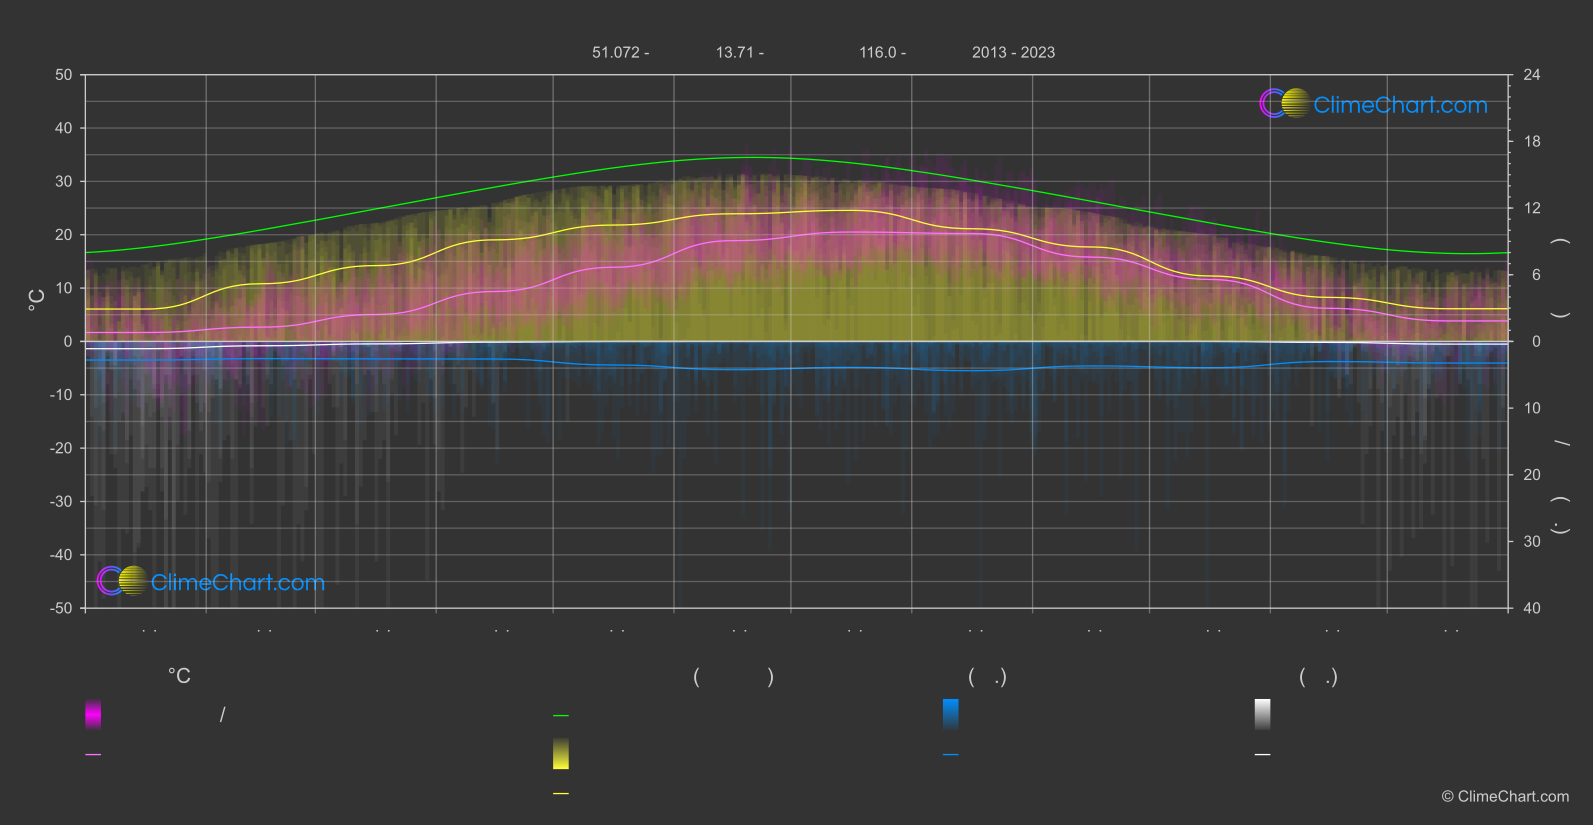Open the © ClimeChart.com copyright link
The image size is (1593, 825).
(x=1505, y=797)
